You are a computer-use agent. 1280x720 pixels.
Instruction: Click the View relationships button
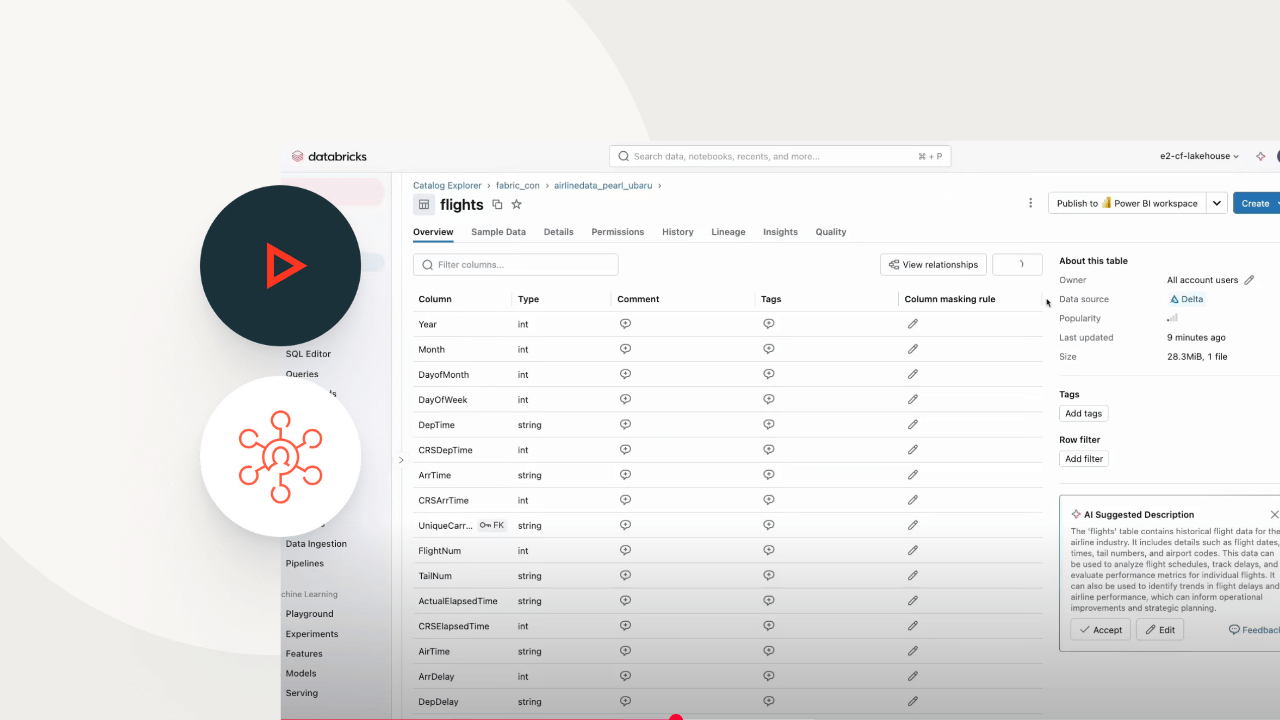click(933, 265)
